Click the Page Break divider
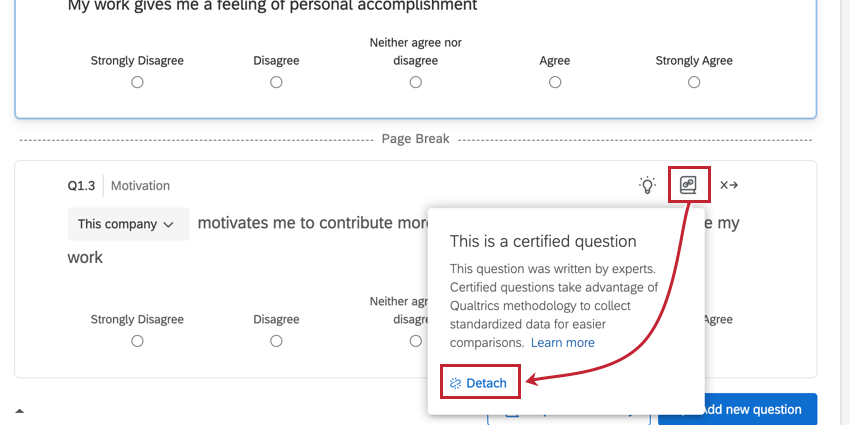Screen dimensions: 850x425 pos(415,139)
